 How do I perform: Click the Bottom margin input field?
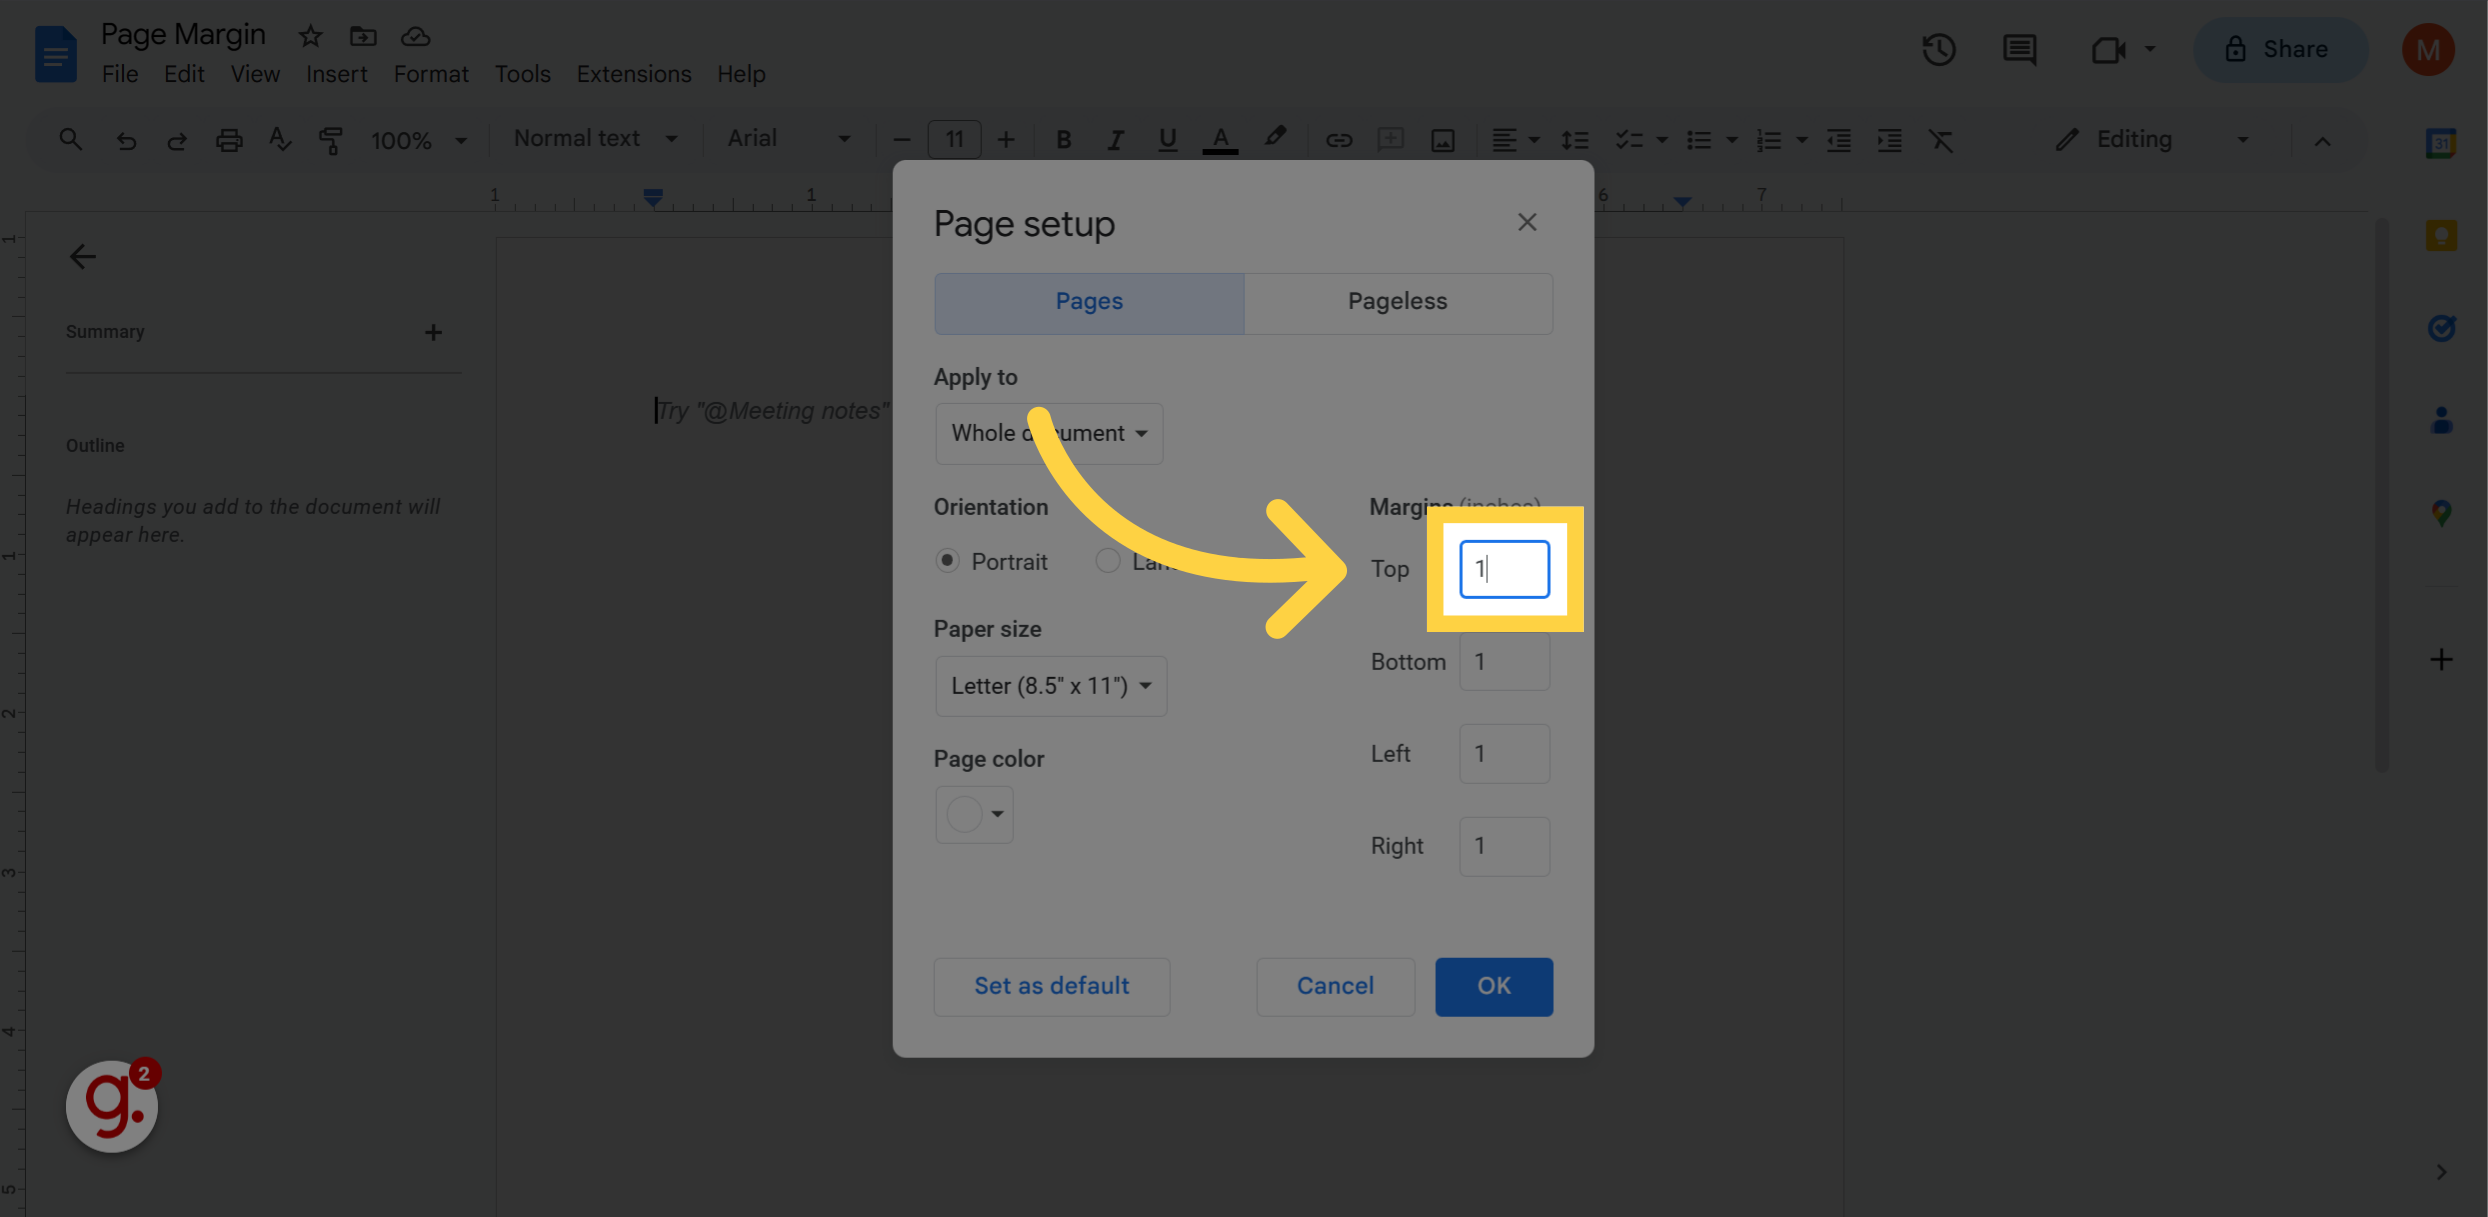tap(1503, 662)
